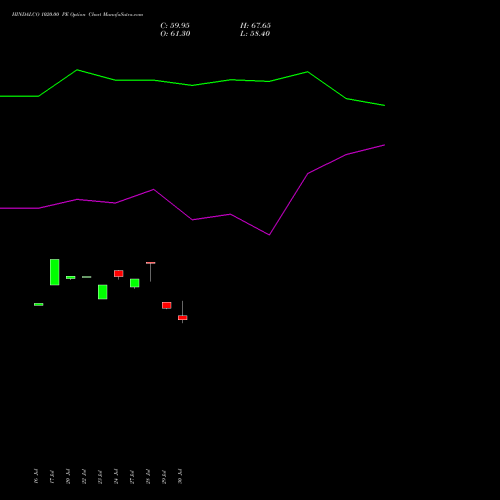Image resolution: width=500 pixels, height=500 pixels.
Task: Click the low price value L: 58.40
Action: (x=255, y=34)
